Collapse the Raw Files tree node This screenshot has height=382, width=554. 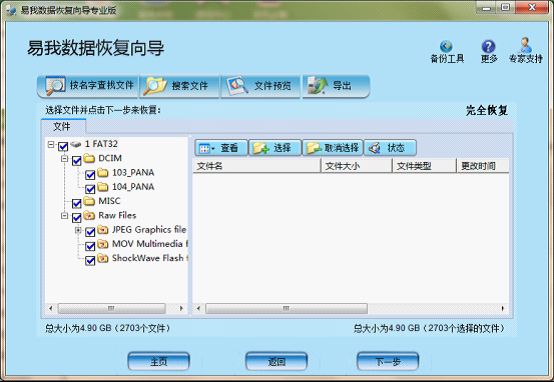tap(64, 215)
